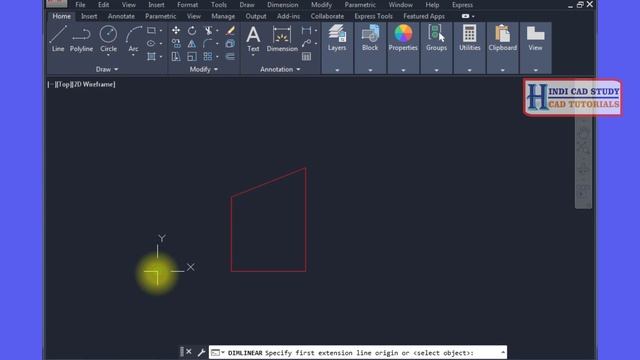The width and height of the screenshot is (640, 360).
Task: Activate the Scale tool
Action: coord(192,56)
